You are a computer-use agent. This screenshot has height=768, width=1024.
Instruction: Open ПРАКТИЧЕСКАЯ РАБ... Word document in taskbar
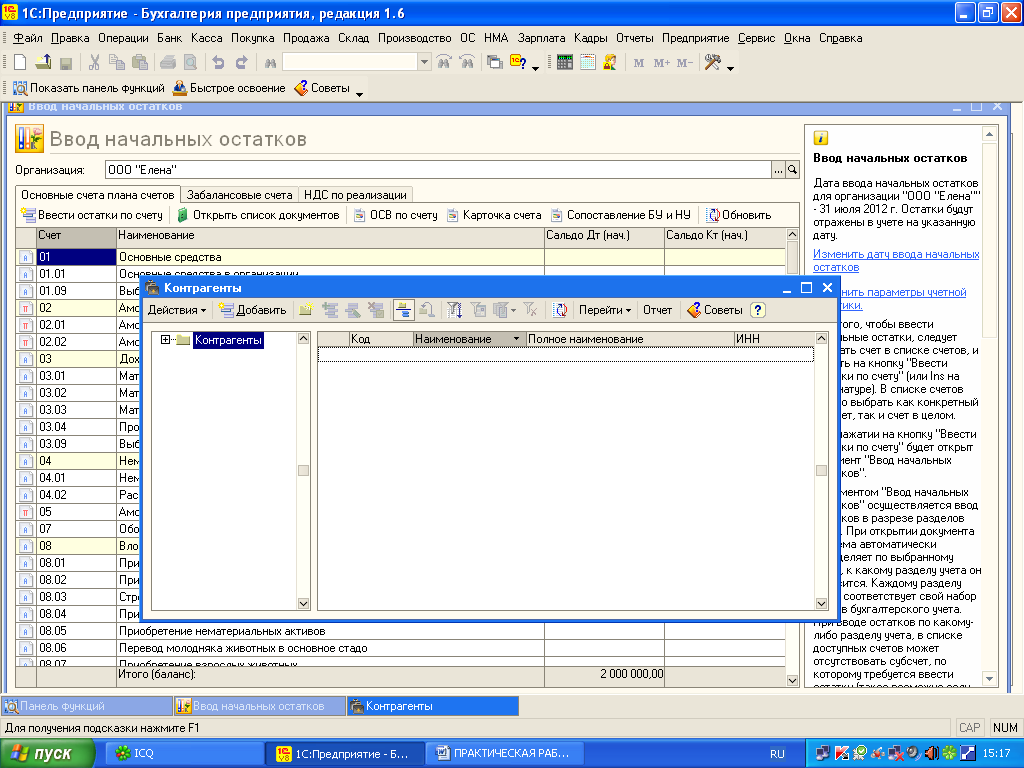[x=503, y=754]
